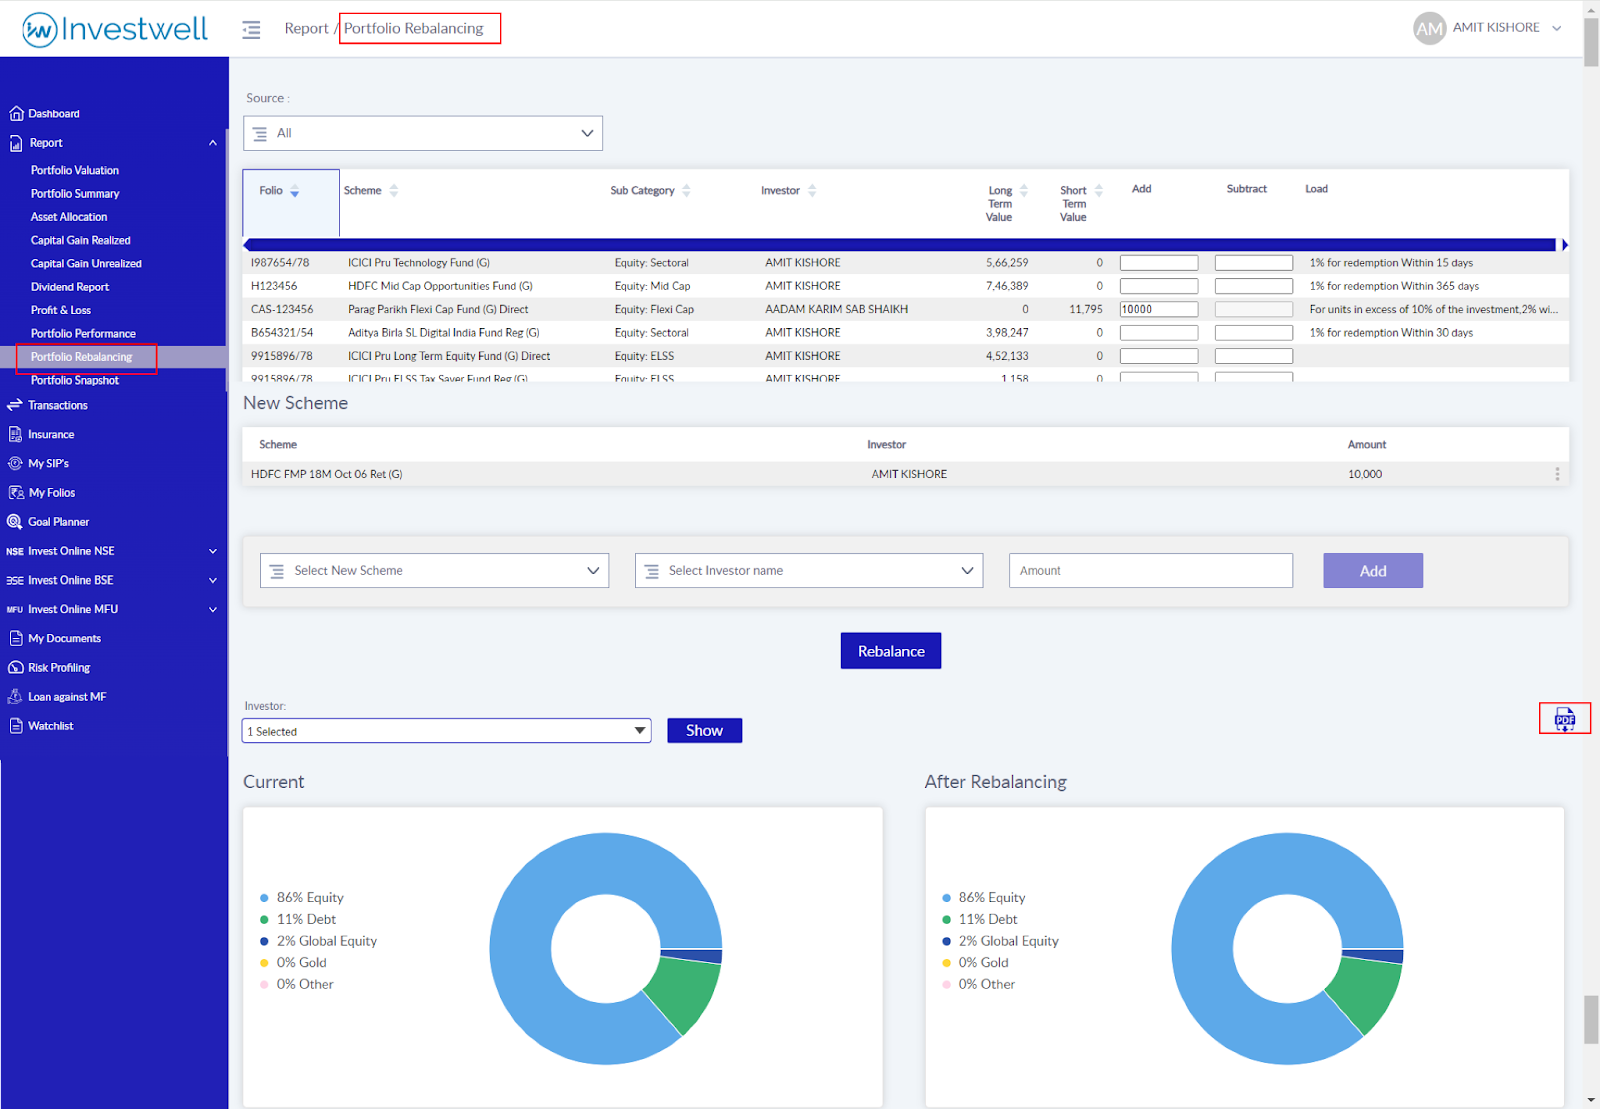Open options menu for HDFC FMP row
This screenshot has height=1109, width=1600.
tap(1557, 474)
